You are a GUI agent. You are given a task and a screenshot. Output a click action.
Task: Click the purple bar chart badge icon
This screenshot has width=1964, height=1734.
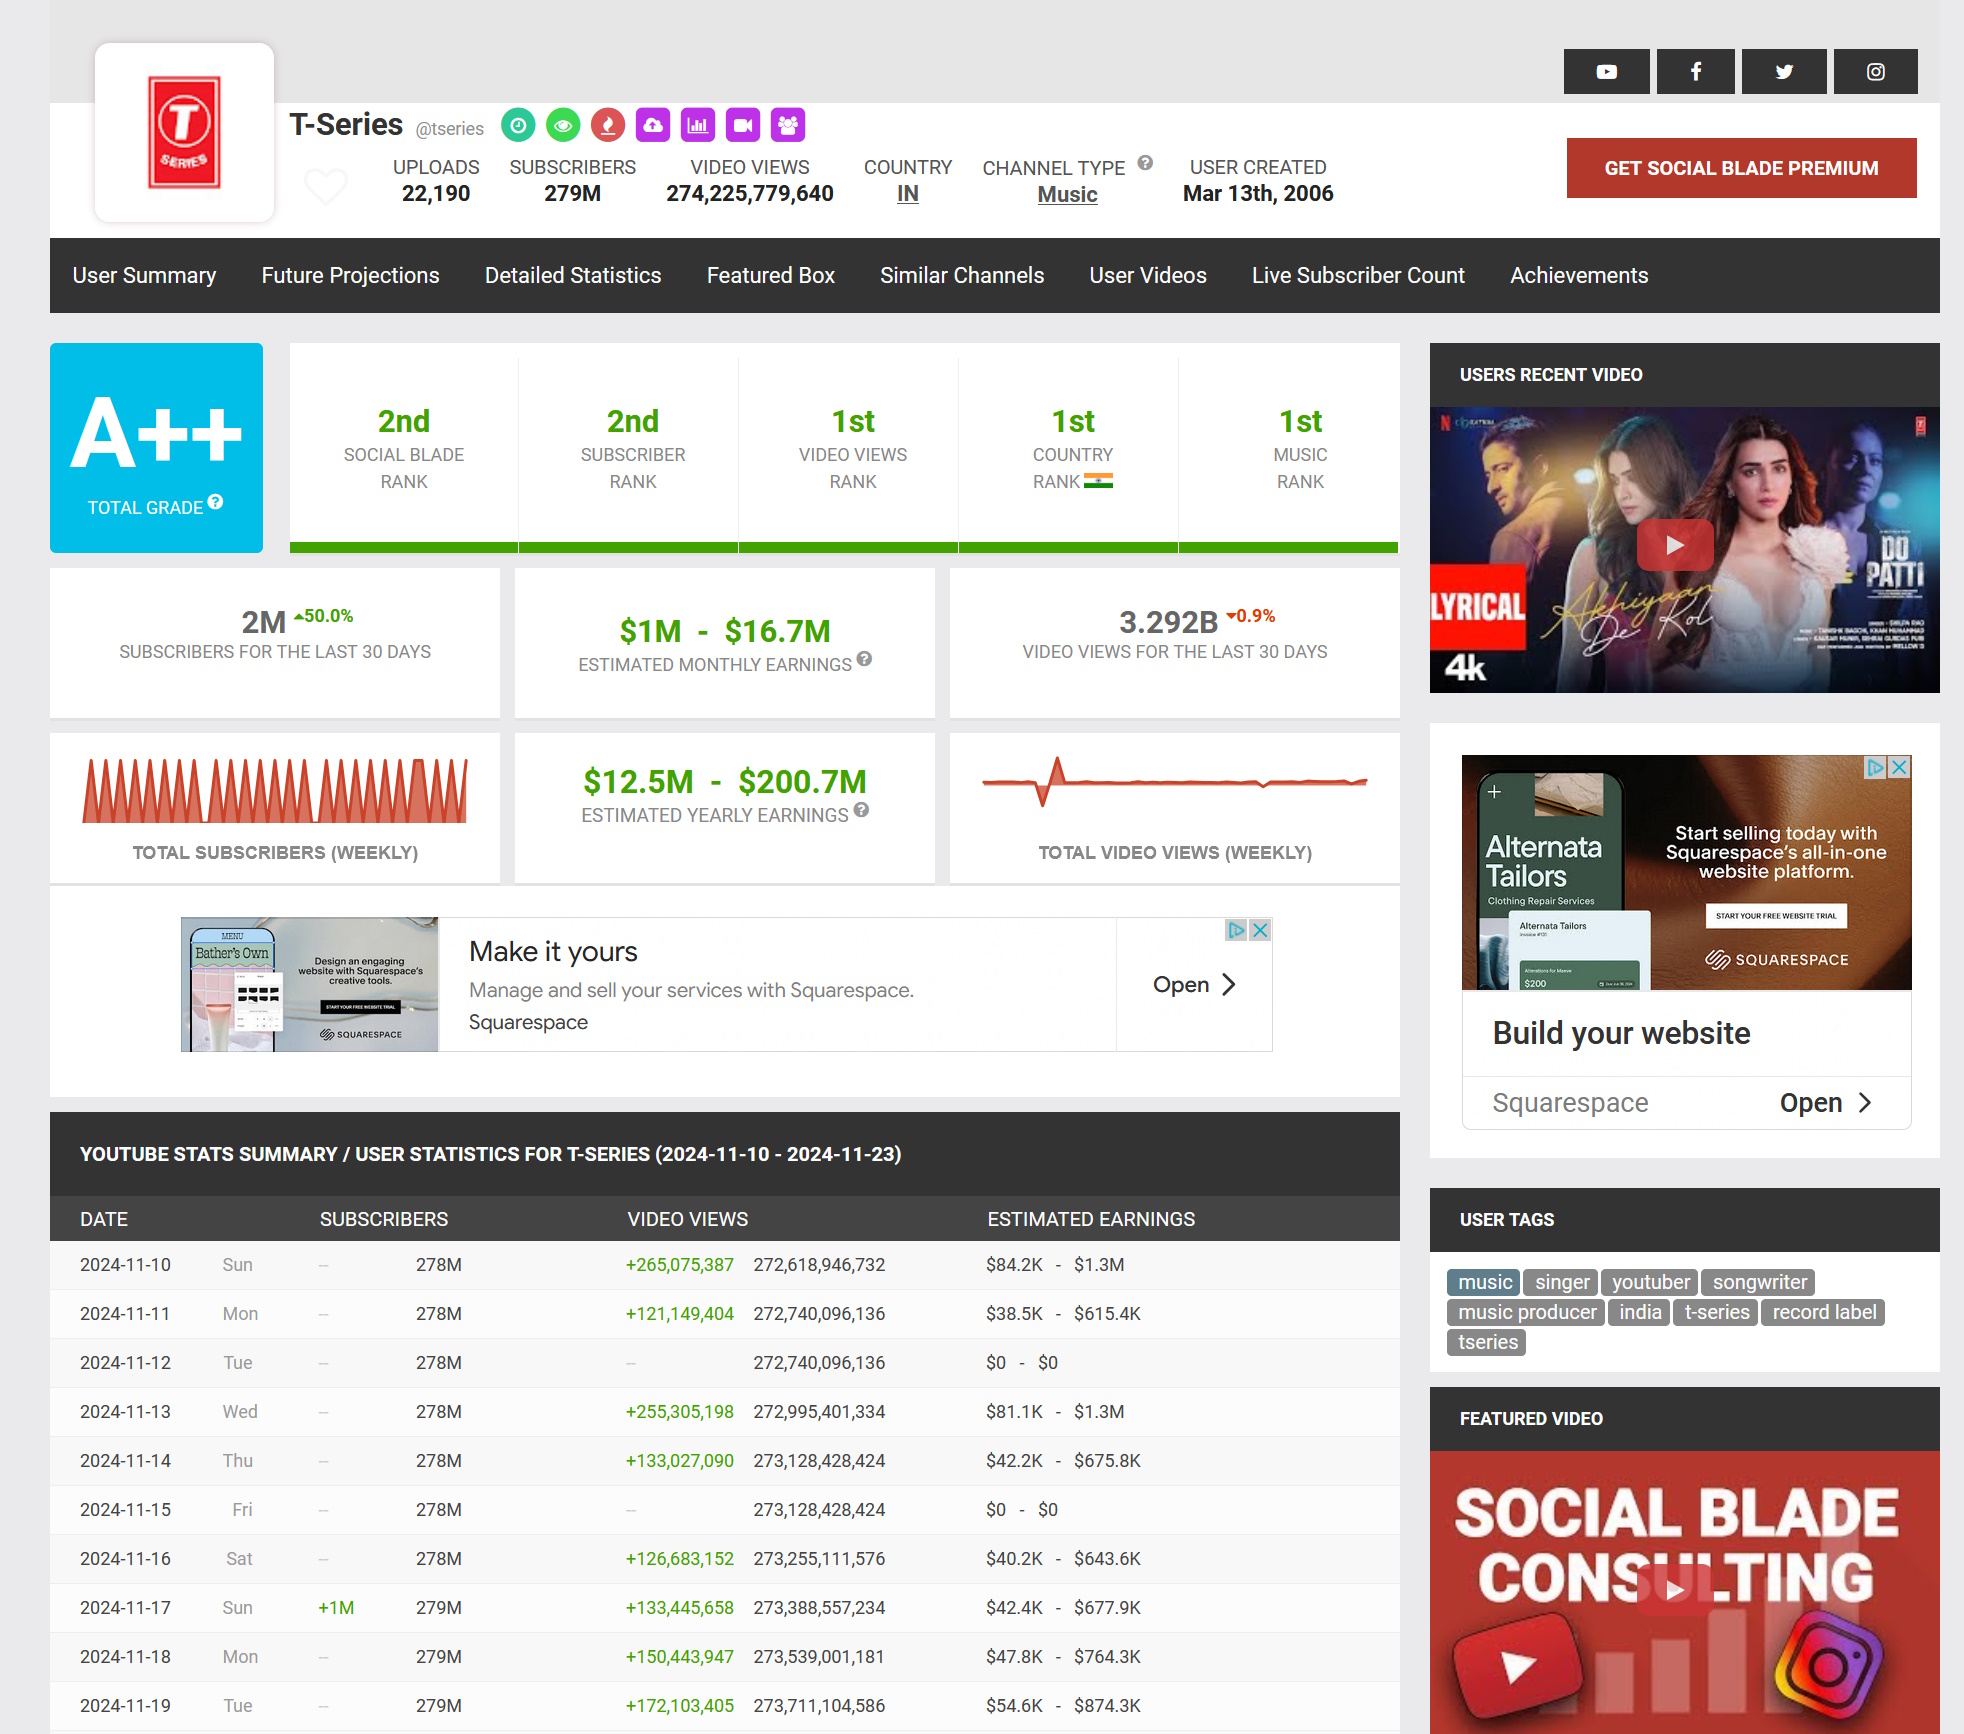[x=698, y=125]
